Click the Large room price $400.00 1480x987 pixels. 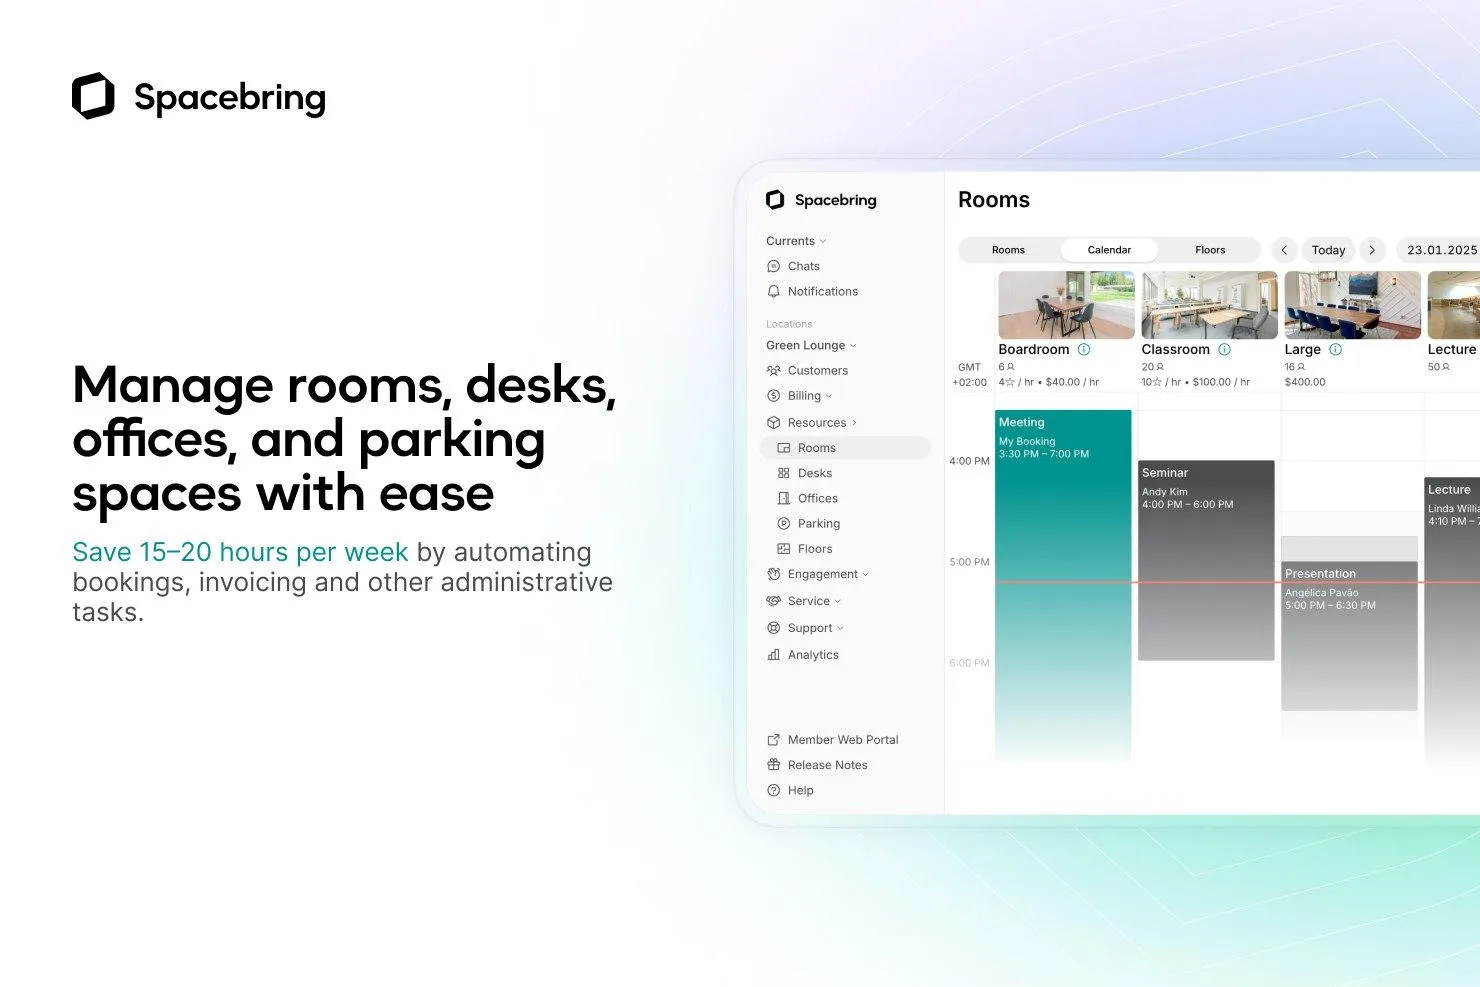coord(1305,382)
